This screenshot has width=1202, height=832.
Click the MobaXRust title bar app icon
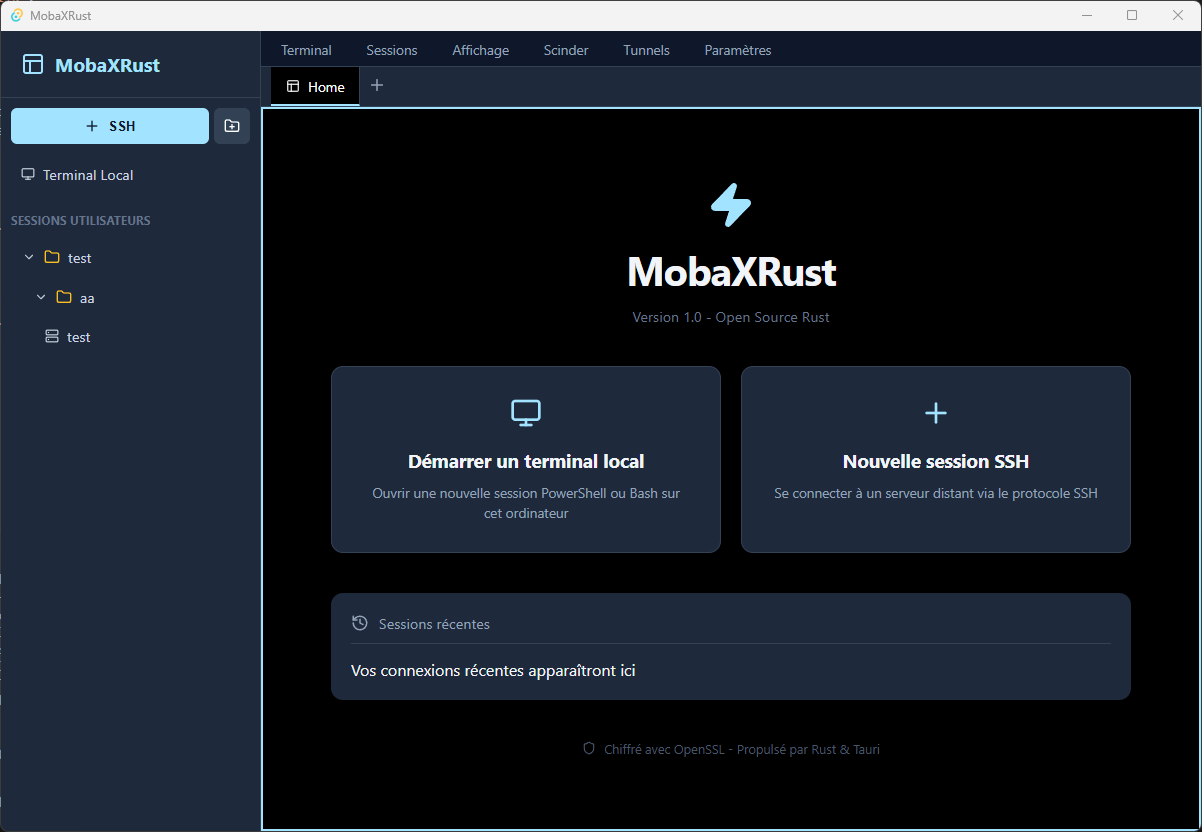pos(17,15)
